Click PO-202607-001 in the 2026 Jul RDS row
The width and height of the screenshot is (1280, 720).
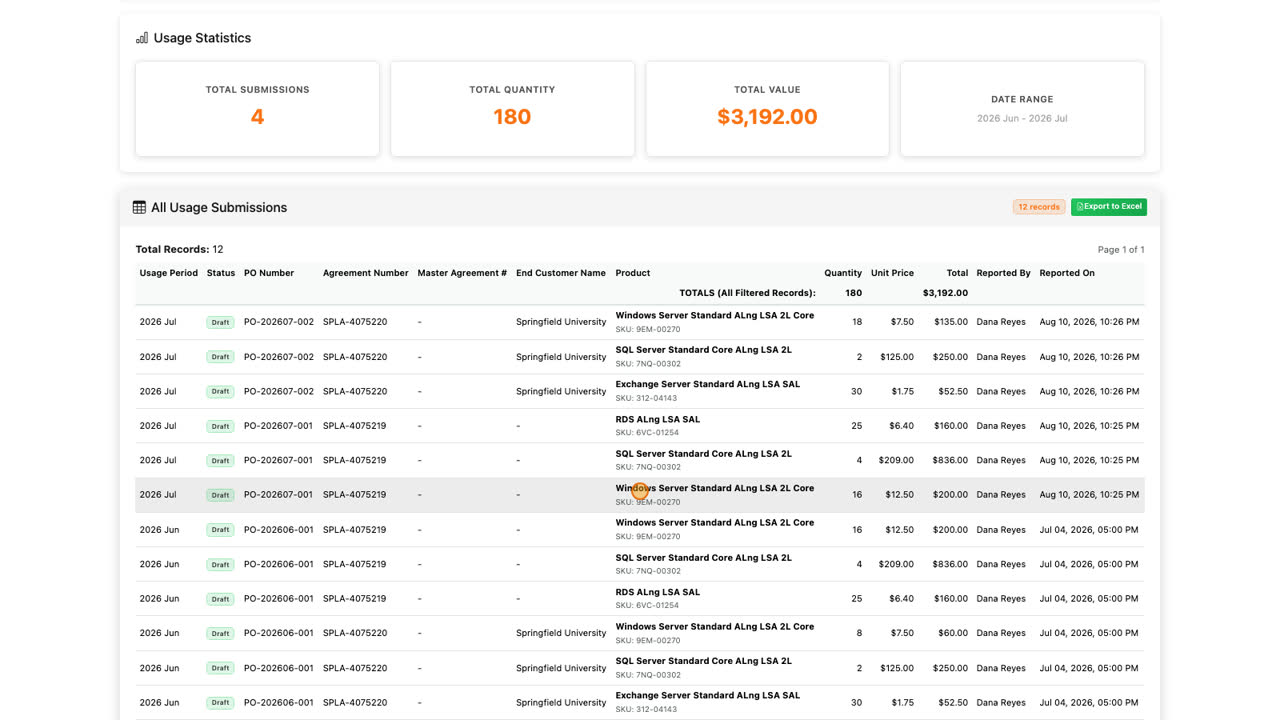[x=279, y=426]
